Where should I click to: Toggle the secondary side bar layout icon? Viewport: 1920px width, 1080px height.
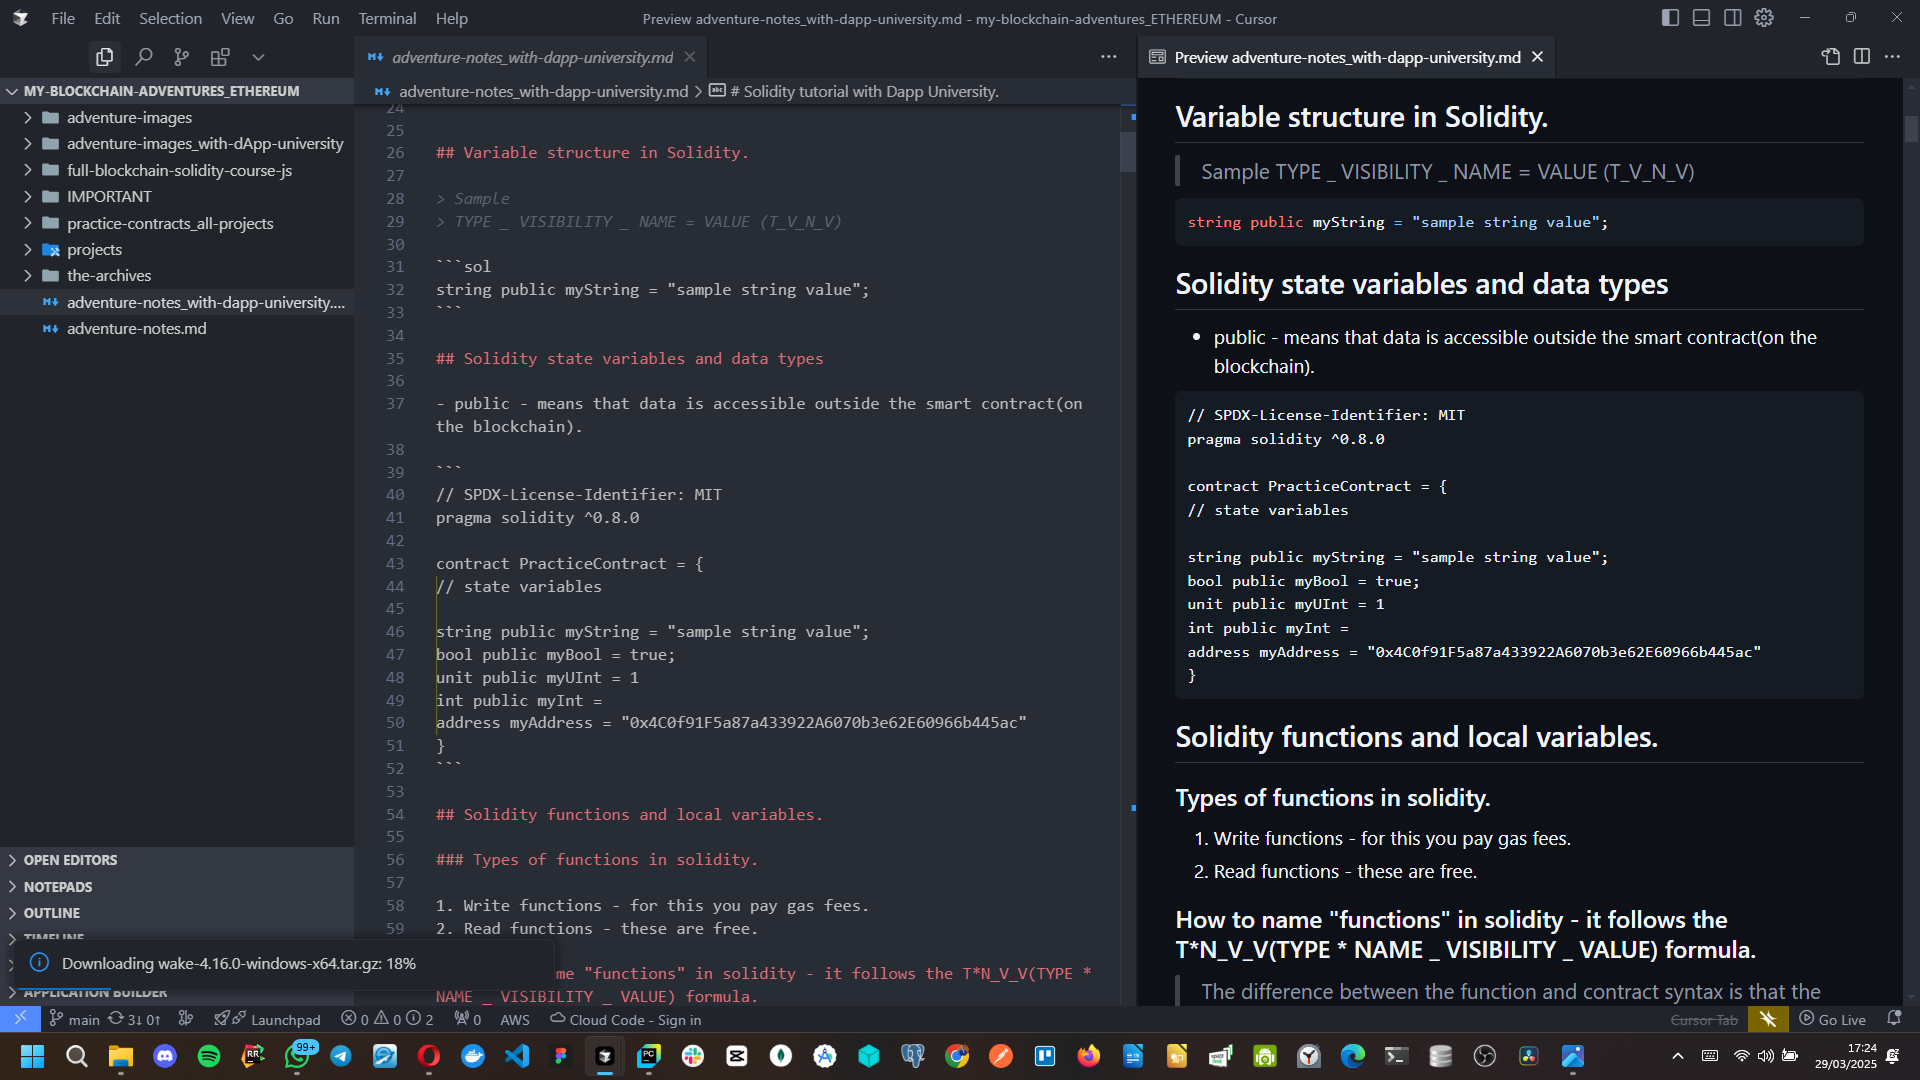[1733, 18]
